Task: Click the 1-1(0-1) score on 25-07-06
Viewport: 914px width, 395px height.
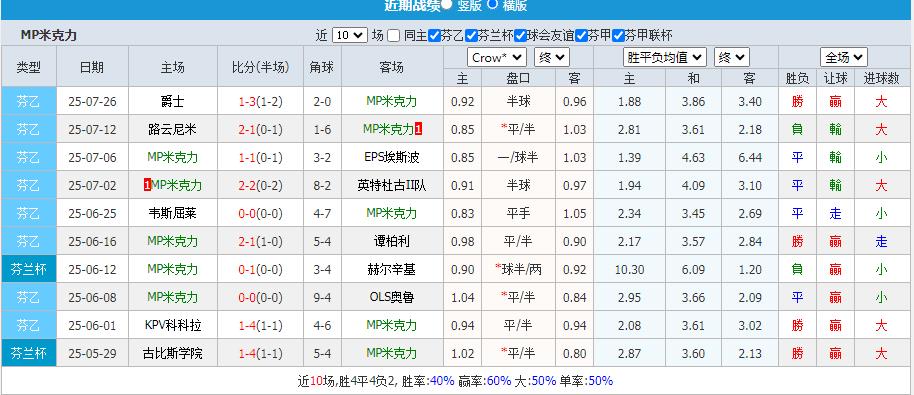Action: [x=260, y=157]
